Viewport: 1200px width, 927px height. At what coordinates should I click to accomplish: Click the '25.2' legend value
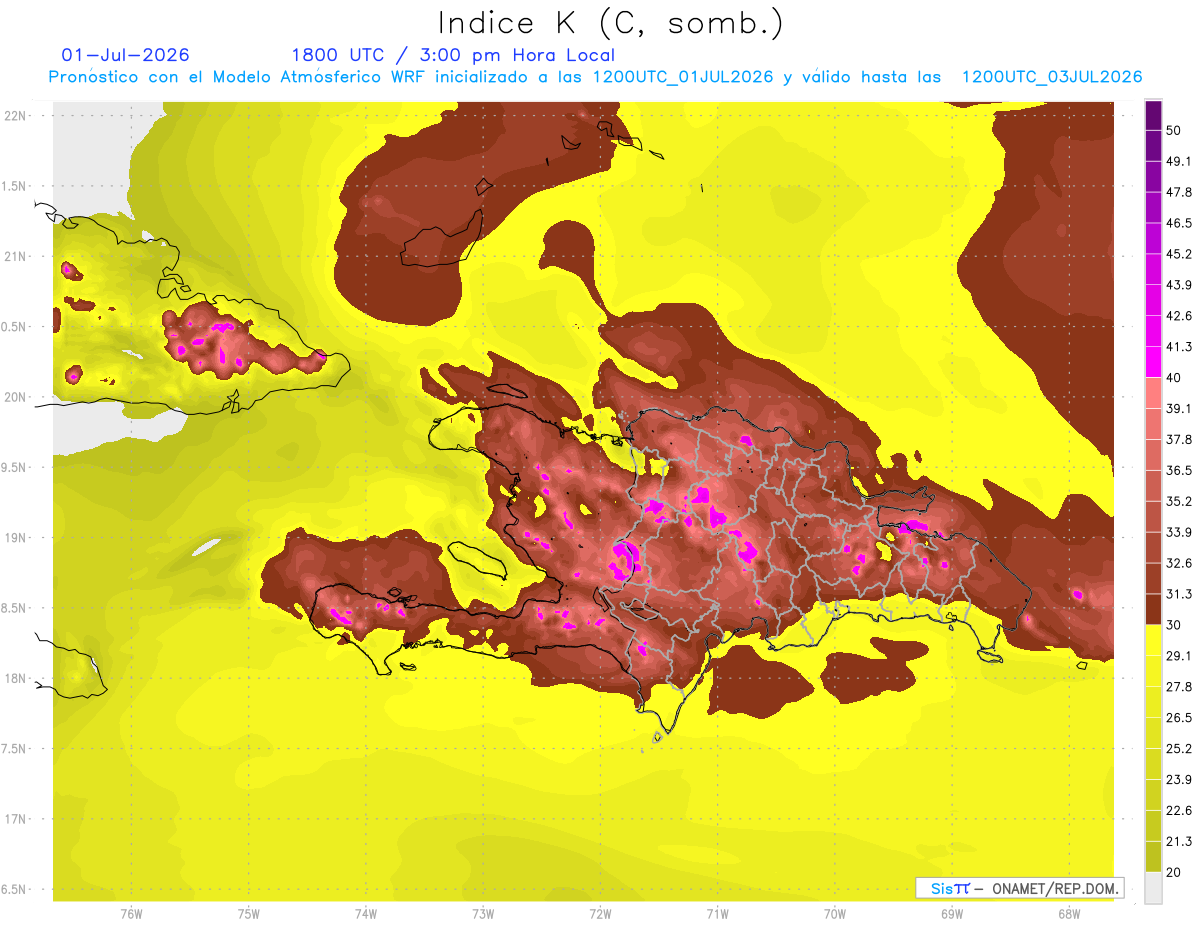(1180, 749)
